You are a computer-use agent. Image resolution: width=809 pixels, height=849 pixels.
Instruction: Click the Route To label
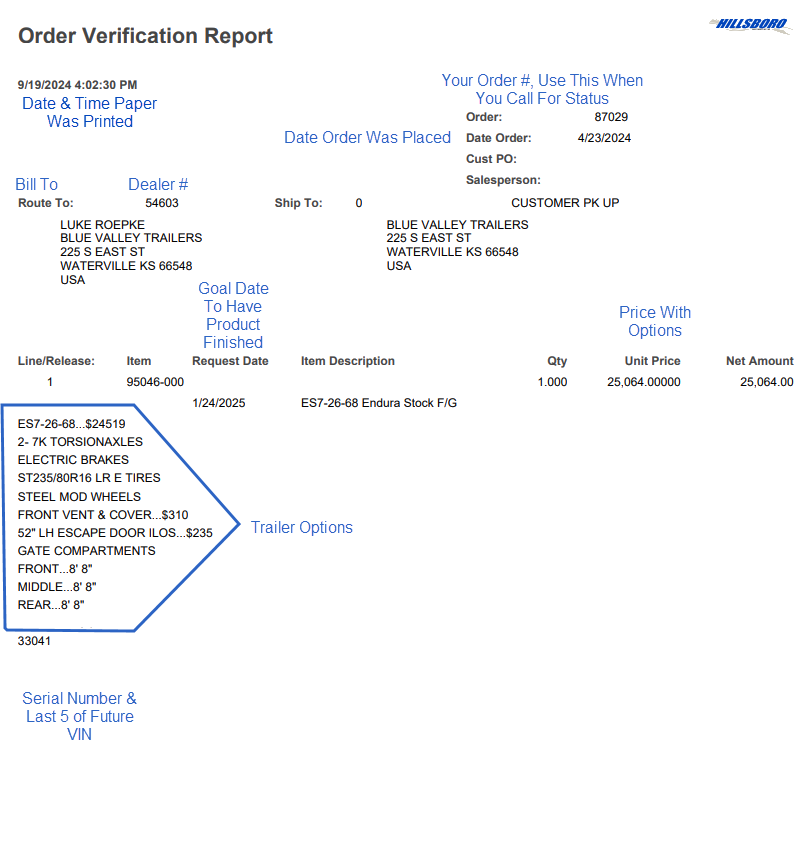click(x=45, y=203)
